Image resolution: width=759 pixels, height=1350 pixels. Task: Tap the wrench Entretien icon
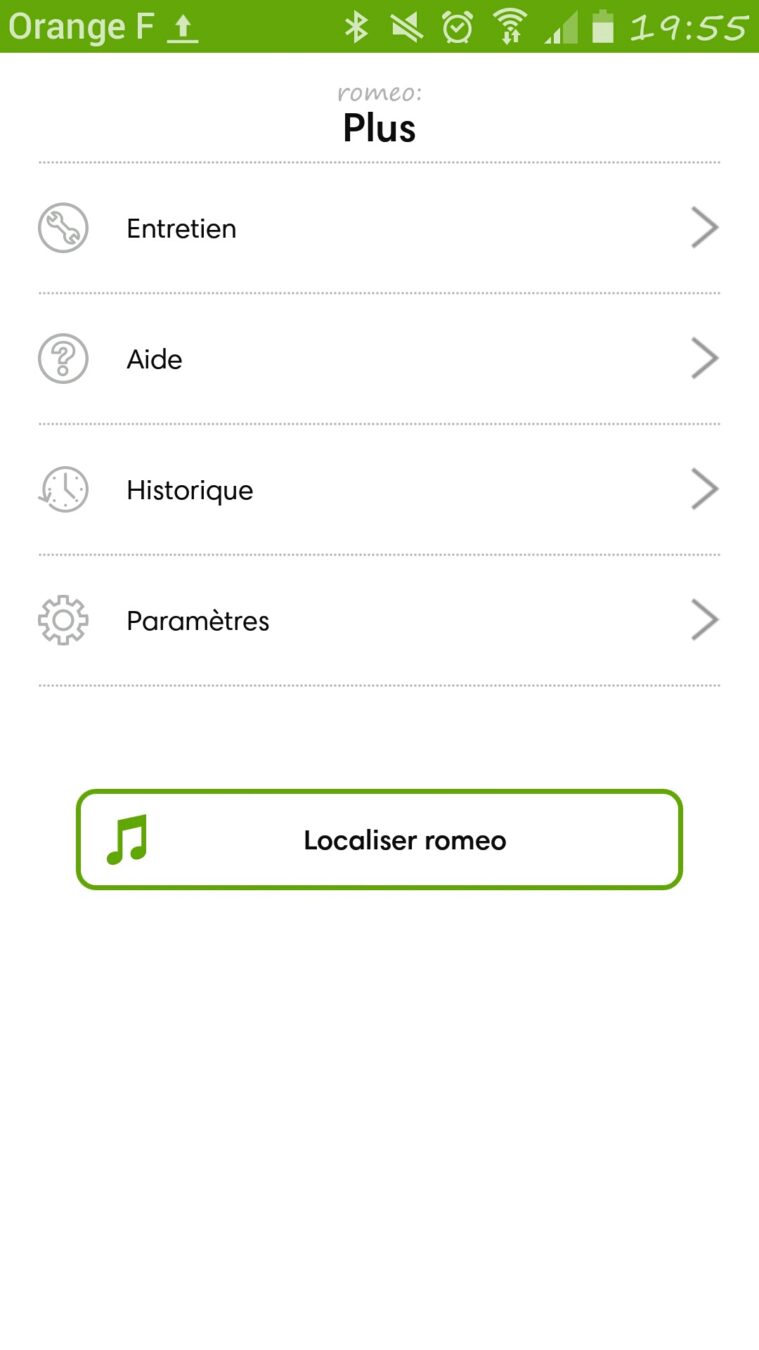click(x=63, y=228)
